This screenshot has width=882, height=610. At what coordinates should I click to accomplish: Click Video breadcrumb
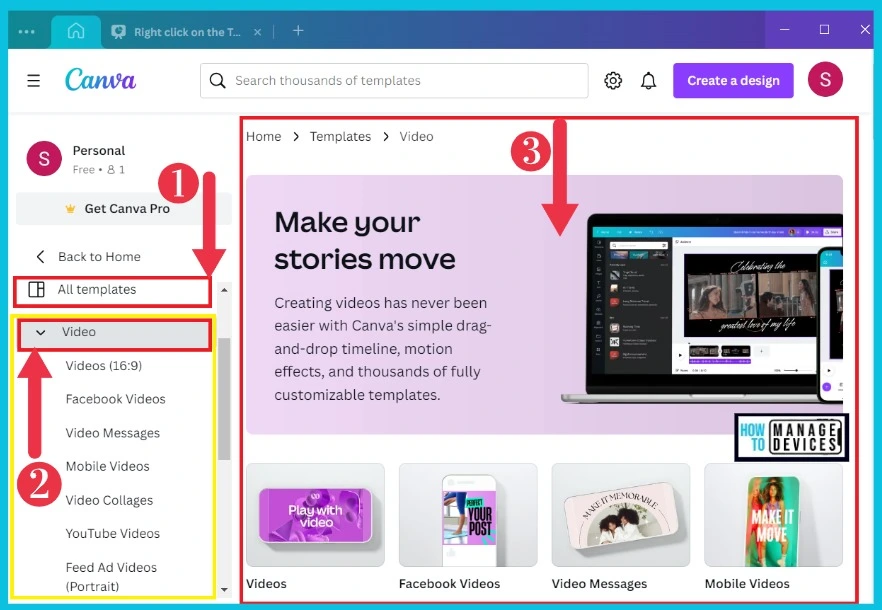(416, 137)
